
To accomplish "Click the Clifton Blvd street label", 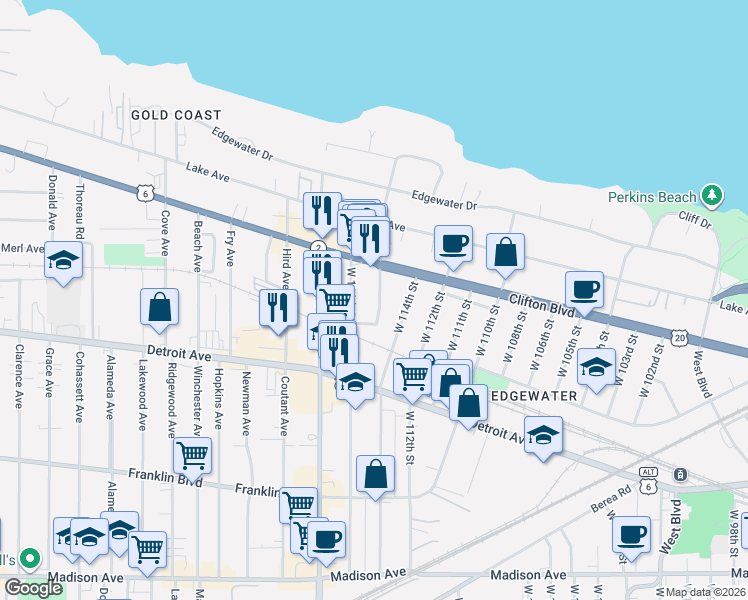I will [541, 305].
